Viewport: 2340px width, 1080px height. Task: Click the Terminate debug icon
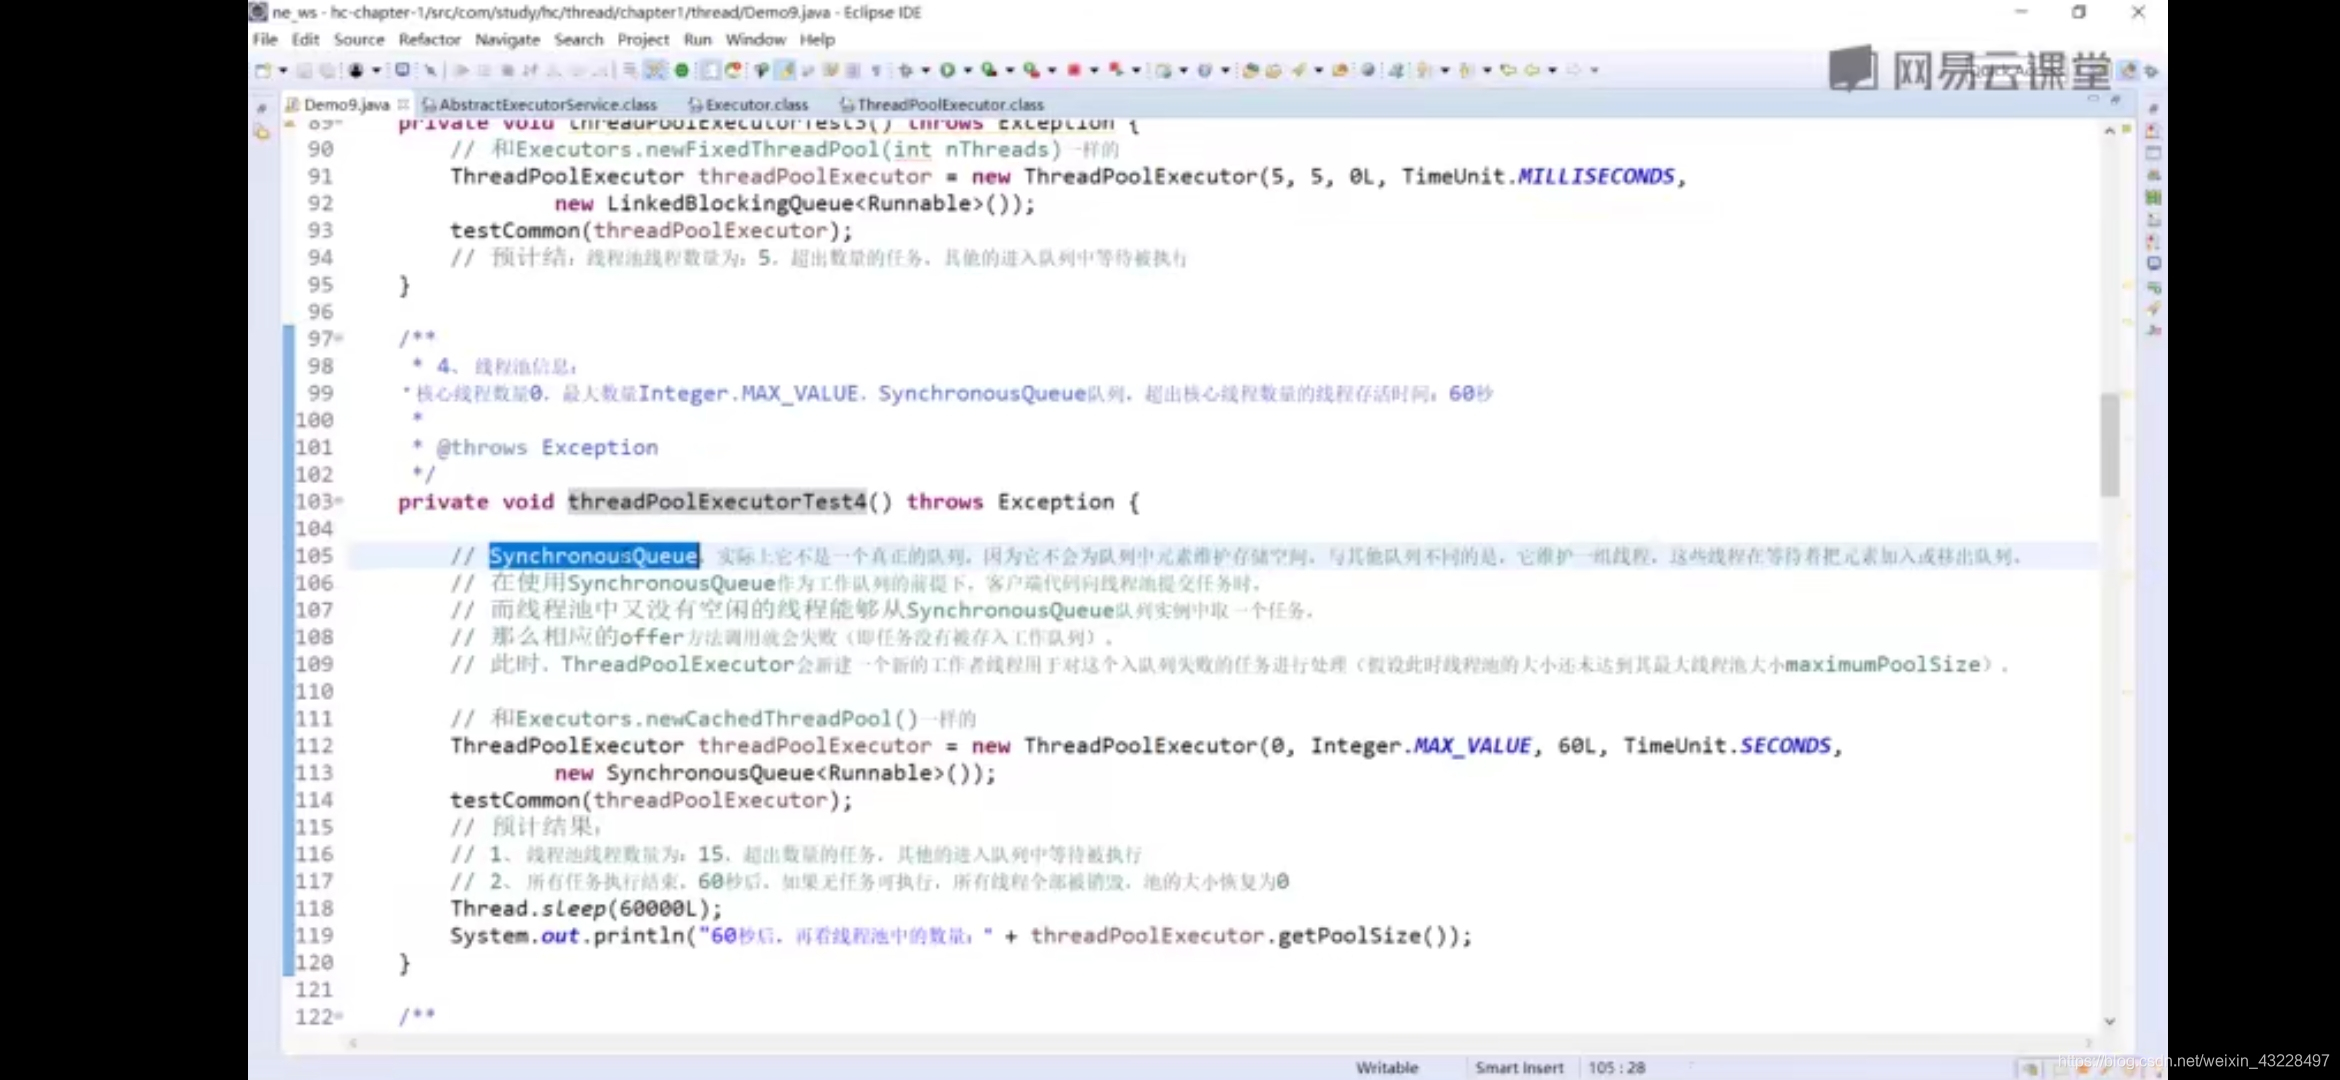(x=507, y=70)
